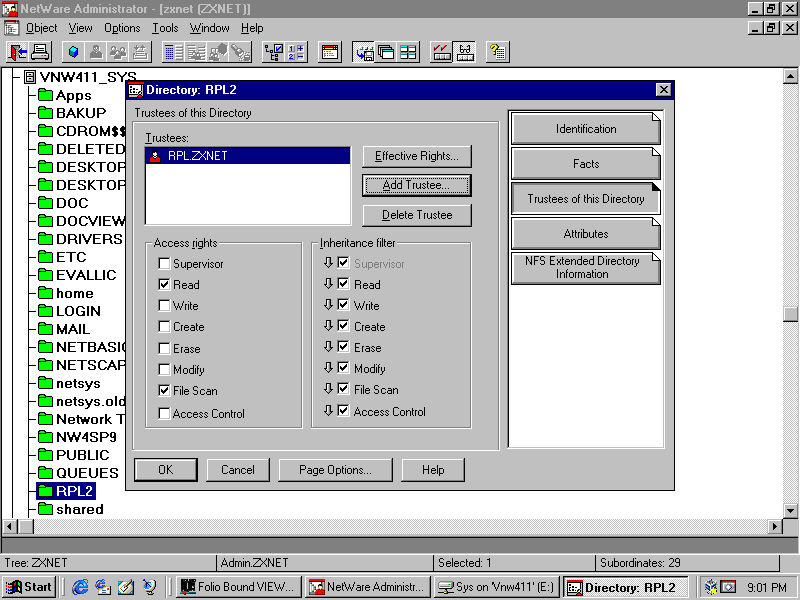800x600 pixels.
Task: Check Access Control in Access rights
Action: tap(164, 413)
